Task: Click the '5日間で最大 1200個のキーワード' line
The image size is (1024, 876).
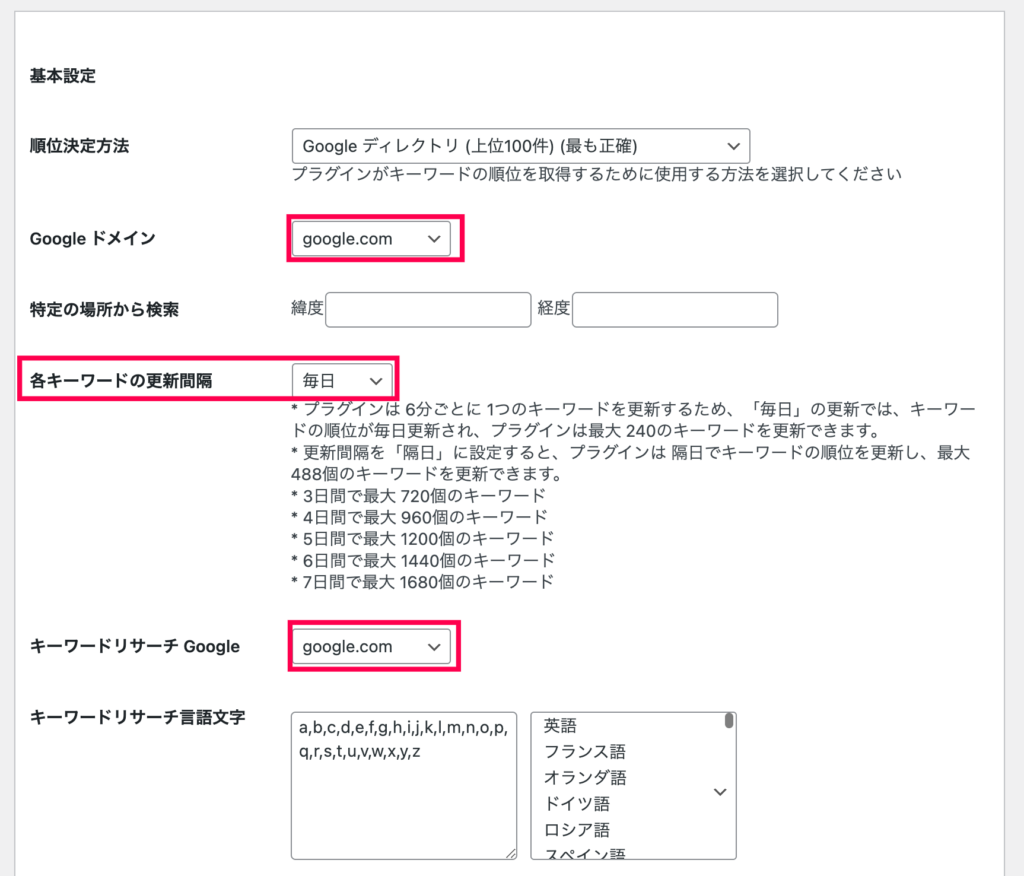Action: tap(422, 539)
